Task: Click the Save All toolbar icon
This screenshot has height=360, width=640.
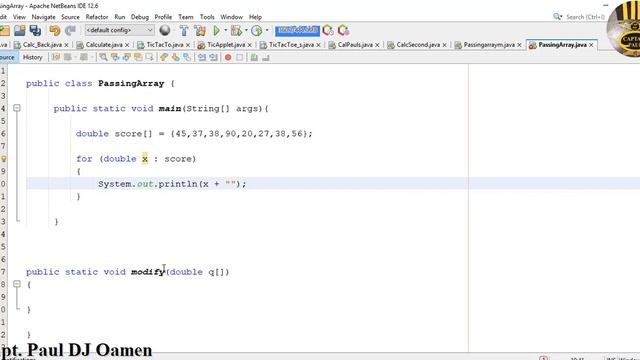Action: click(35, 30)
